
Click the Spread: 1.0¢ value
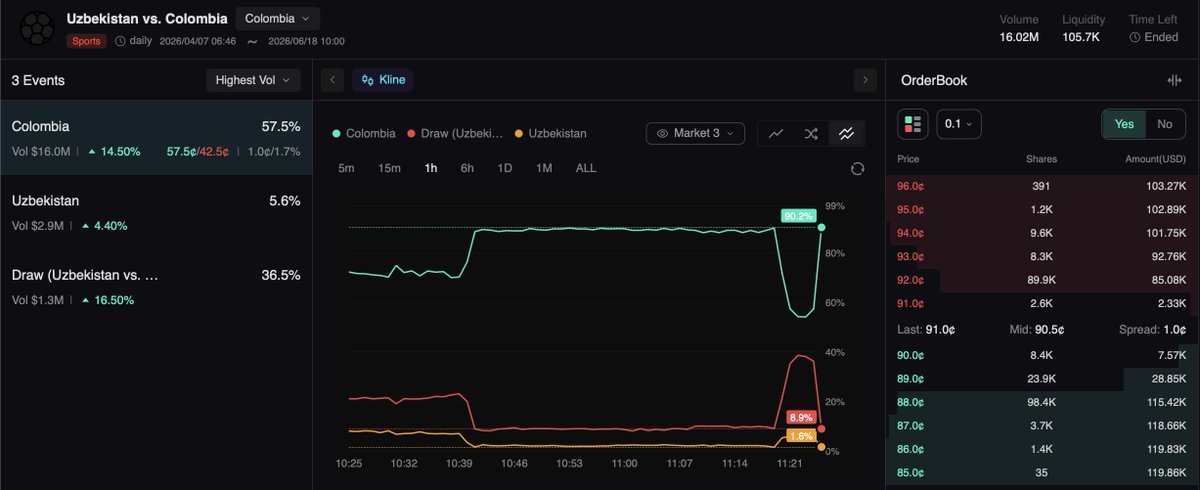[x=1152, y=329]
